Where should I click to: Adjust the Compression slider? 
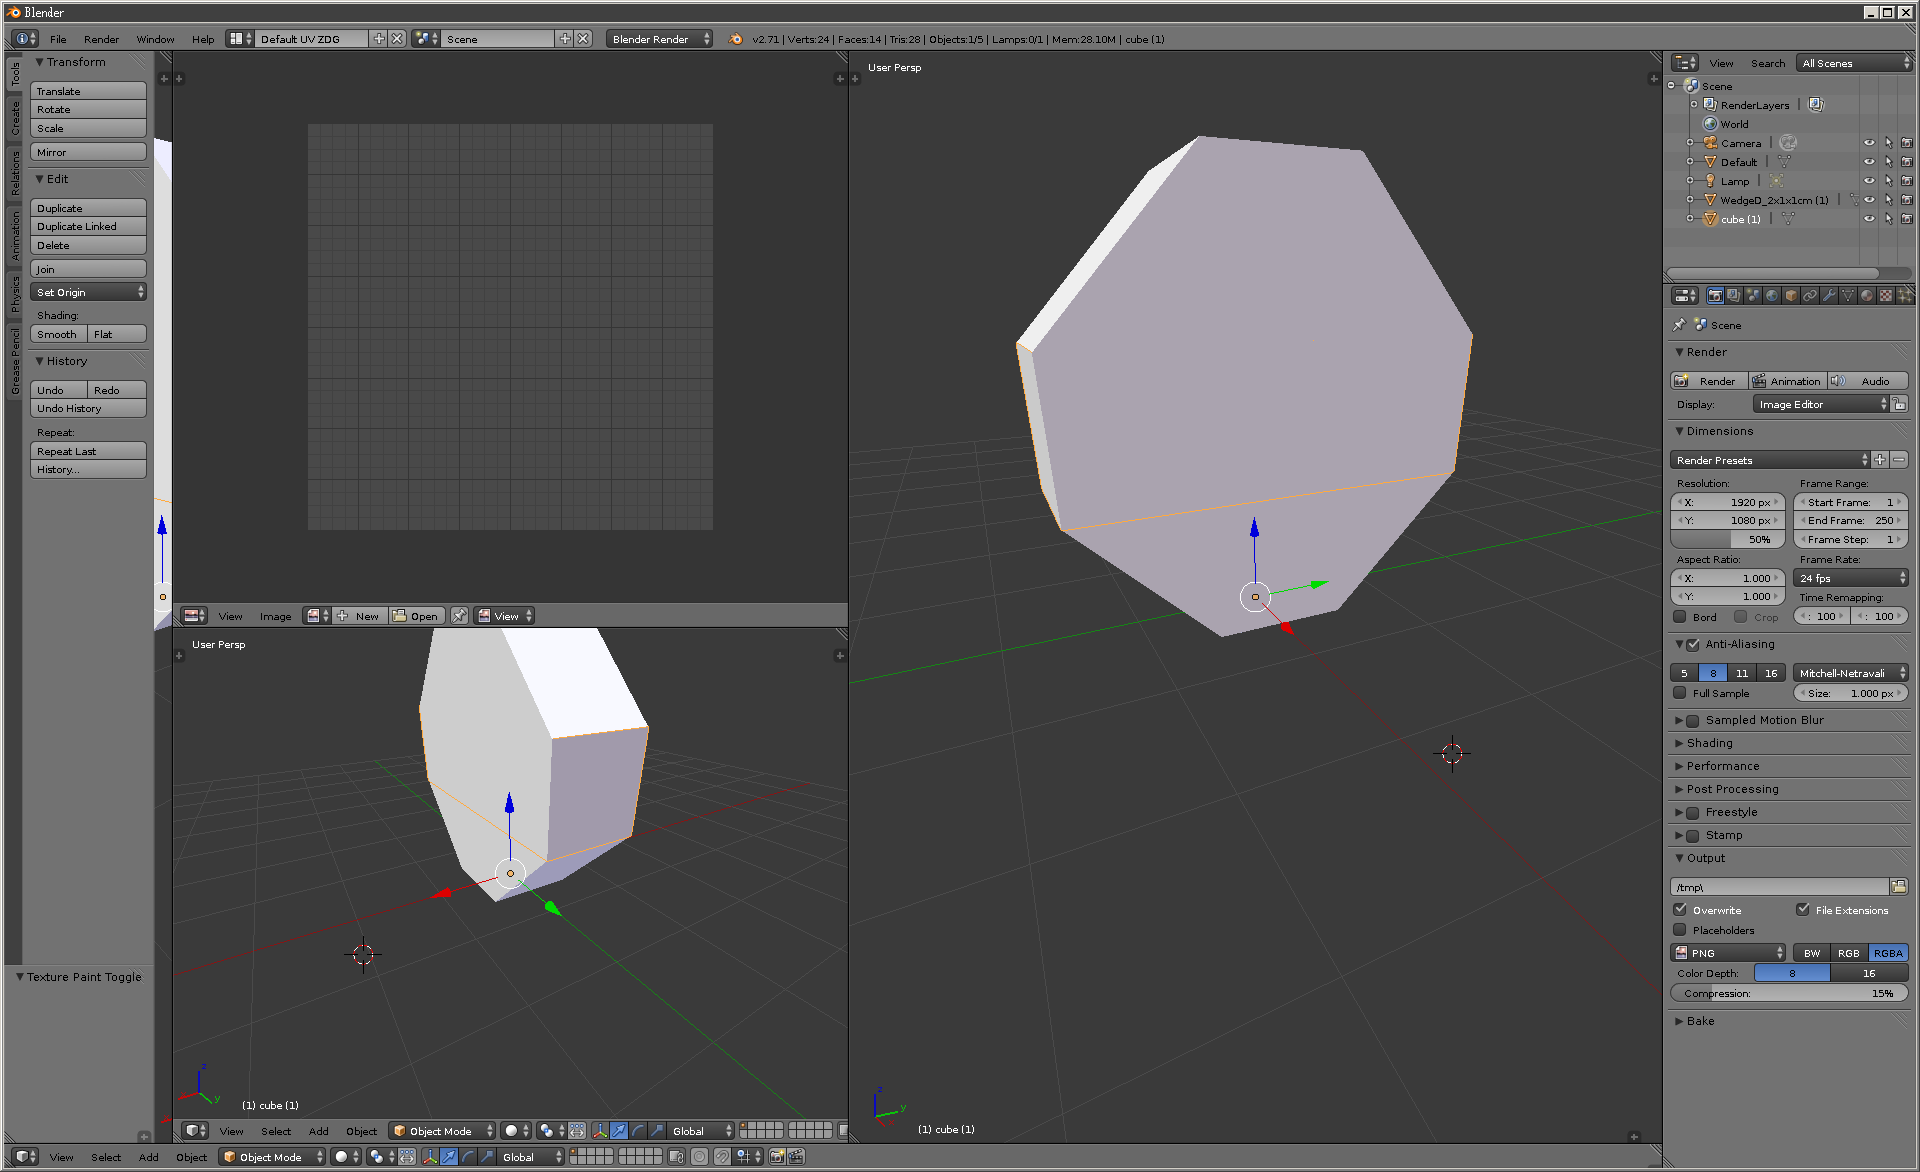pos(1788,993)
